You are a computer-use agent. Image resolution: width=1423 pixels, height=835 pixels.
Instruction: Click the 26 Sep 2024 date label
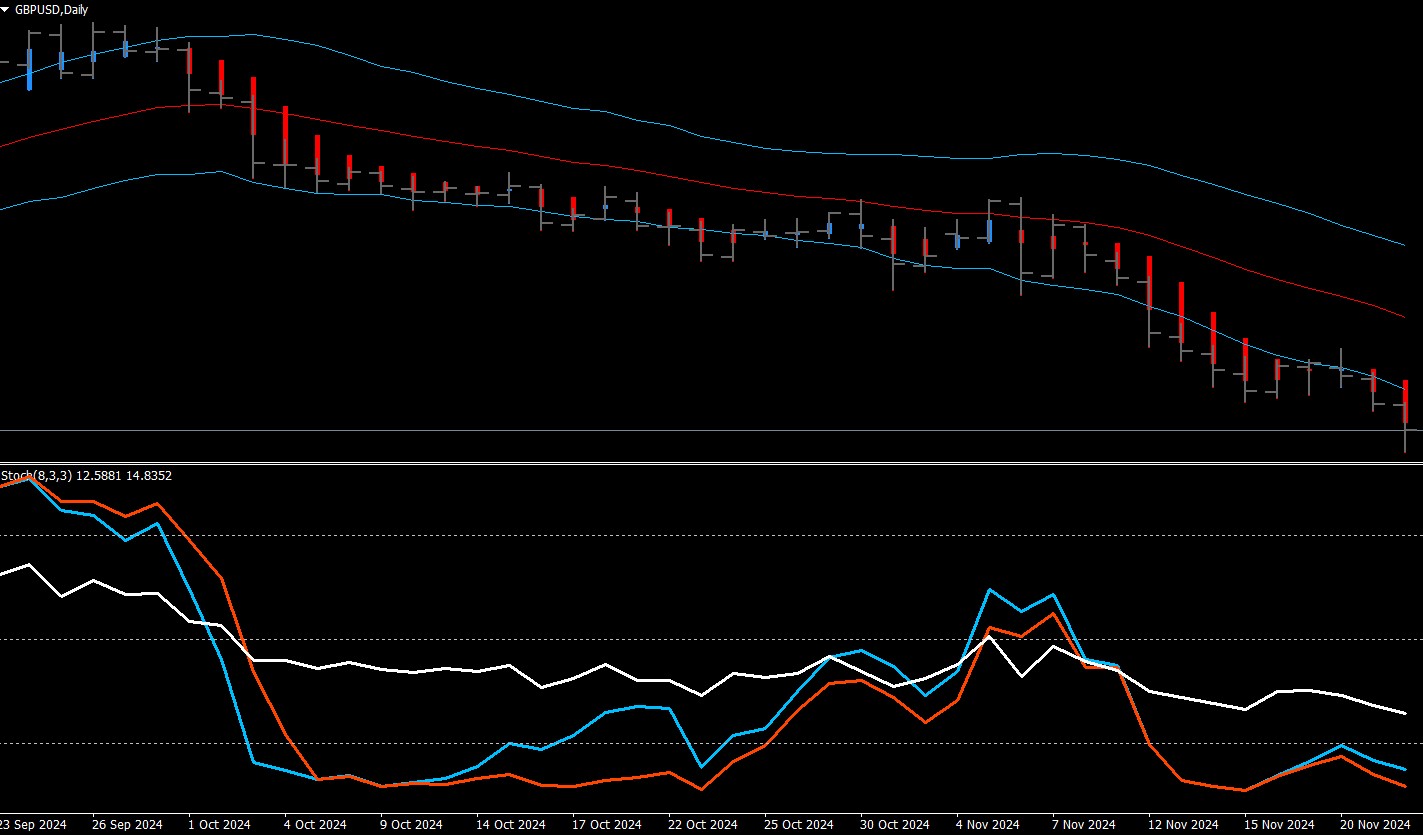click(129, 825)
